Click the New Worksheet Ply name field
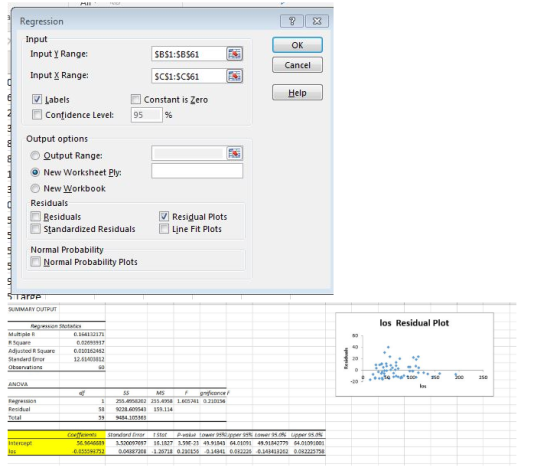The height and width of the screenshot is (474, 560). pos(197,171)
